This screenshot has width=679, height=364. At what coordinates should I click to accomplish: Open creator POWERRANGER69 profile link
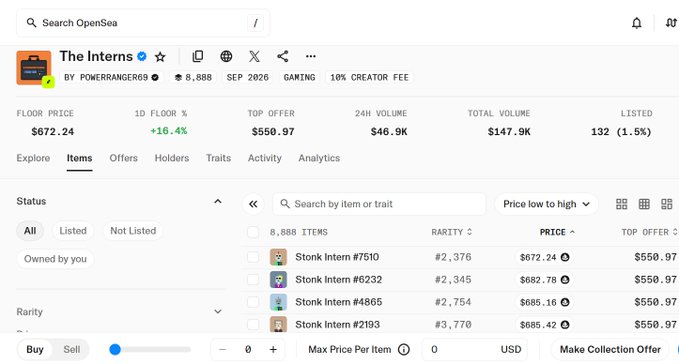click(111, 77)
